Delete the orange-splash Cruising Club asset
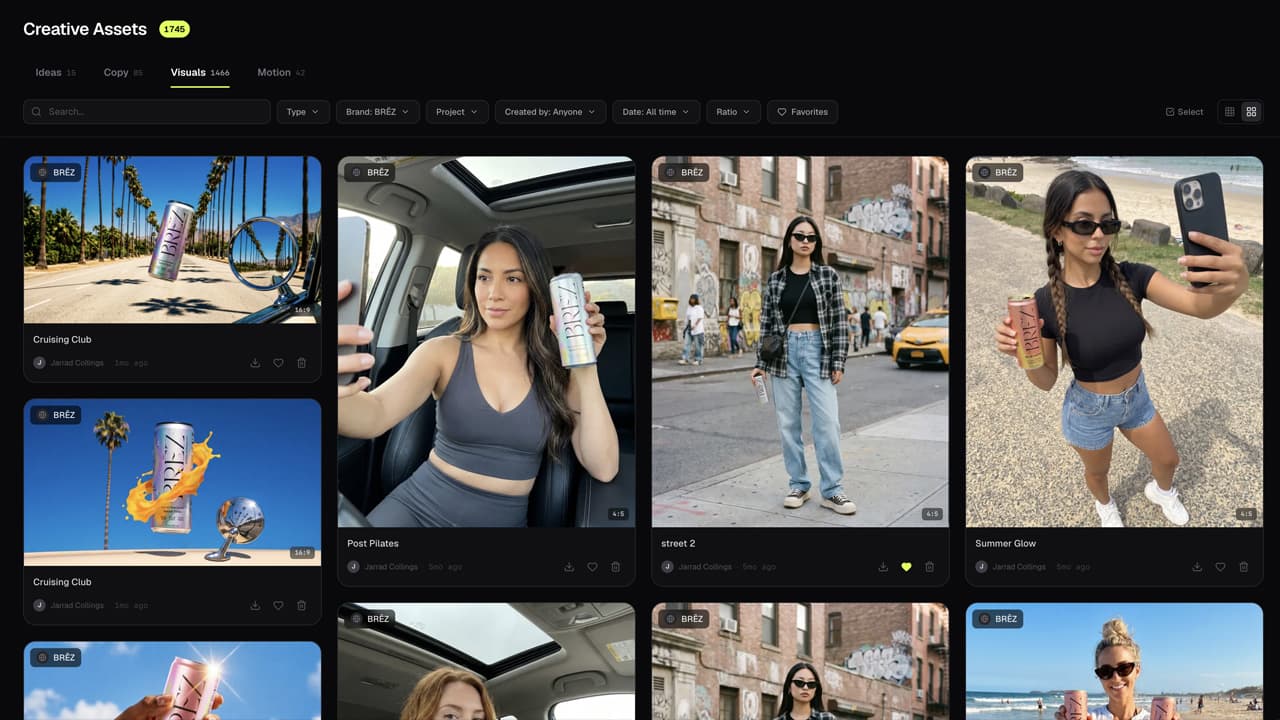1280x720 pixels. [x=302, y=605]
